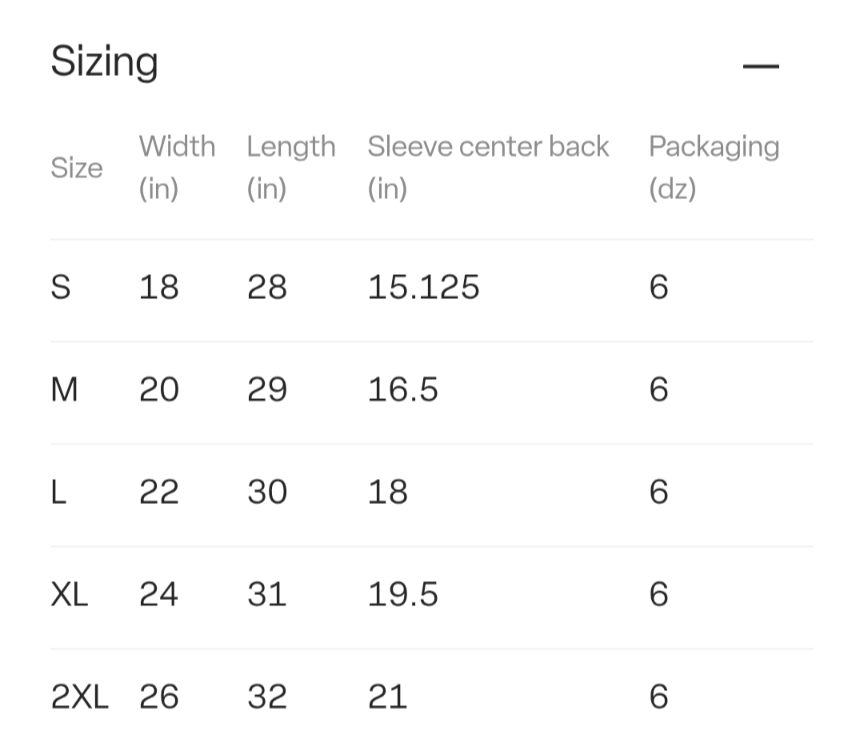Click width value 24 in XL row
The image size is (864, 747).
point(159,594)
